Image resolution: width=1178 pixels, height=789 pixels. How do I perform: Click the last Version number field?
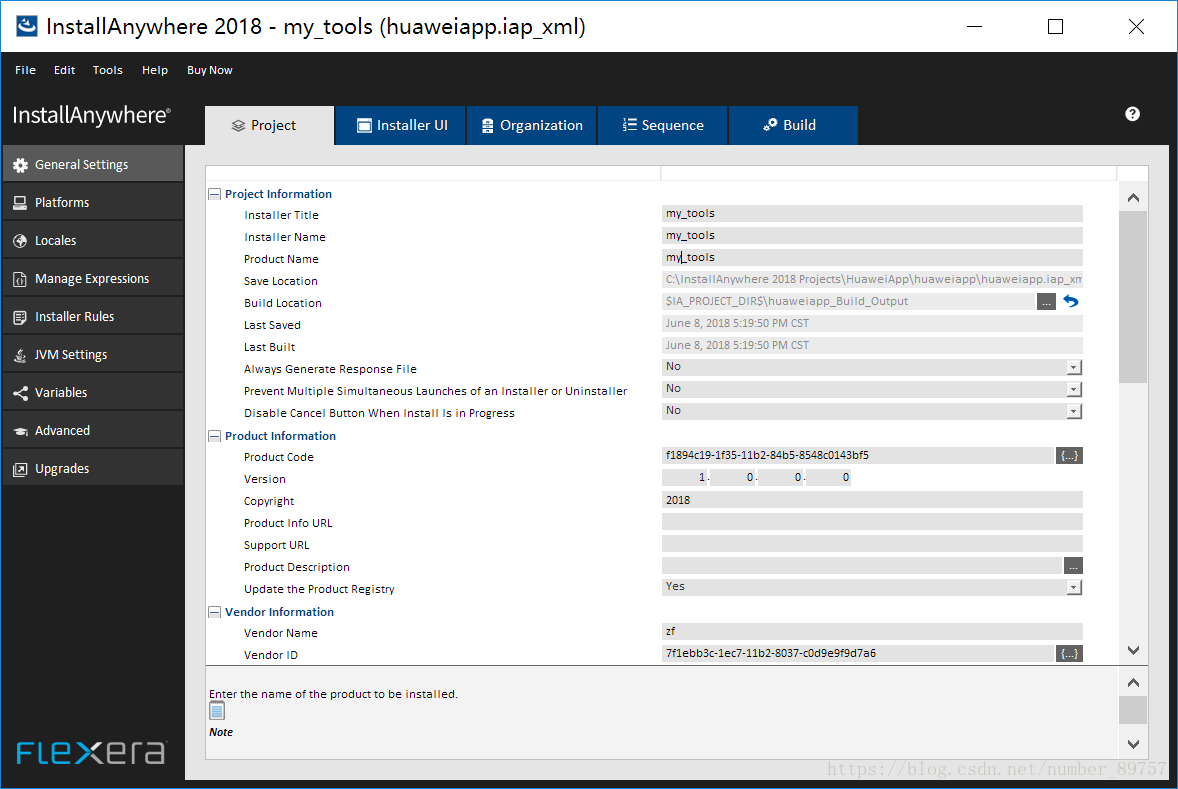pyautogui.click(x=829, y=477)
